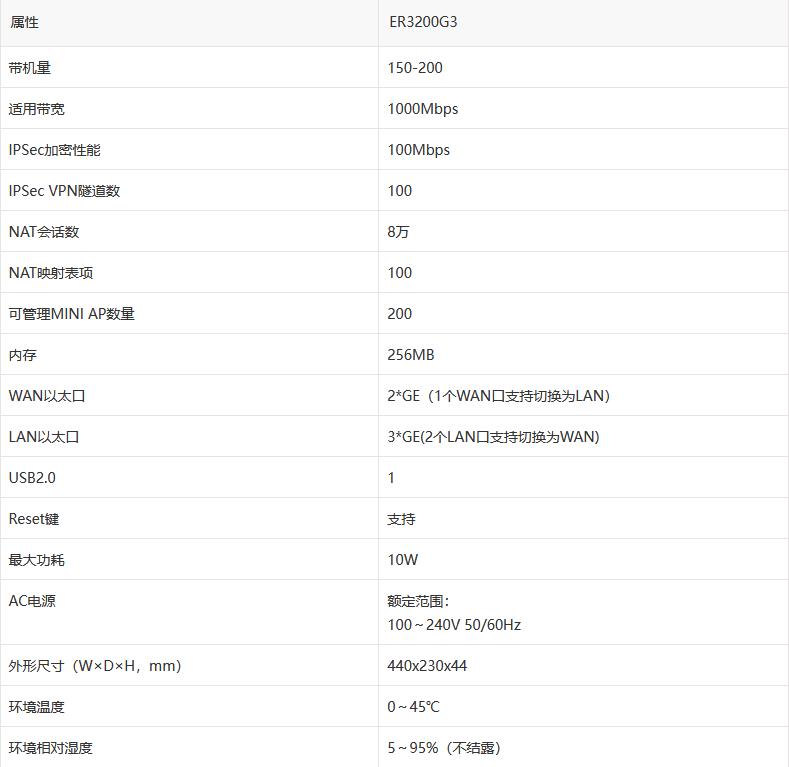Select the '100' value for NAT映射表项

click(400, 273)
